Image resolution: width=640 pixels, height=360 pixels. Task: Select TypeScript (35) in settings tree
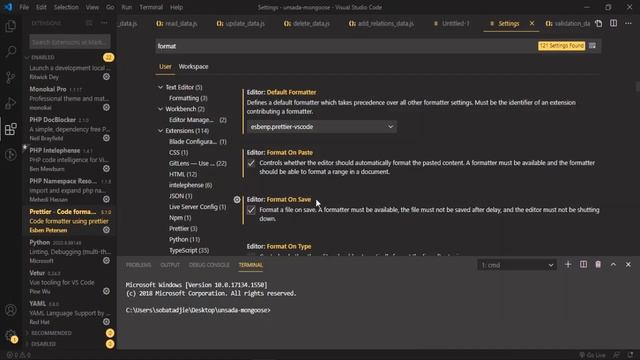pyautogui.click(x=189, y=250)
